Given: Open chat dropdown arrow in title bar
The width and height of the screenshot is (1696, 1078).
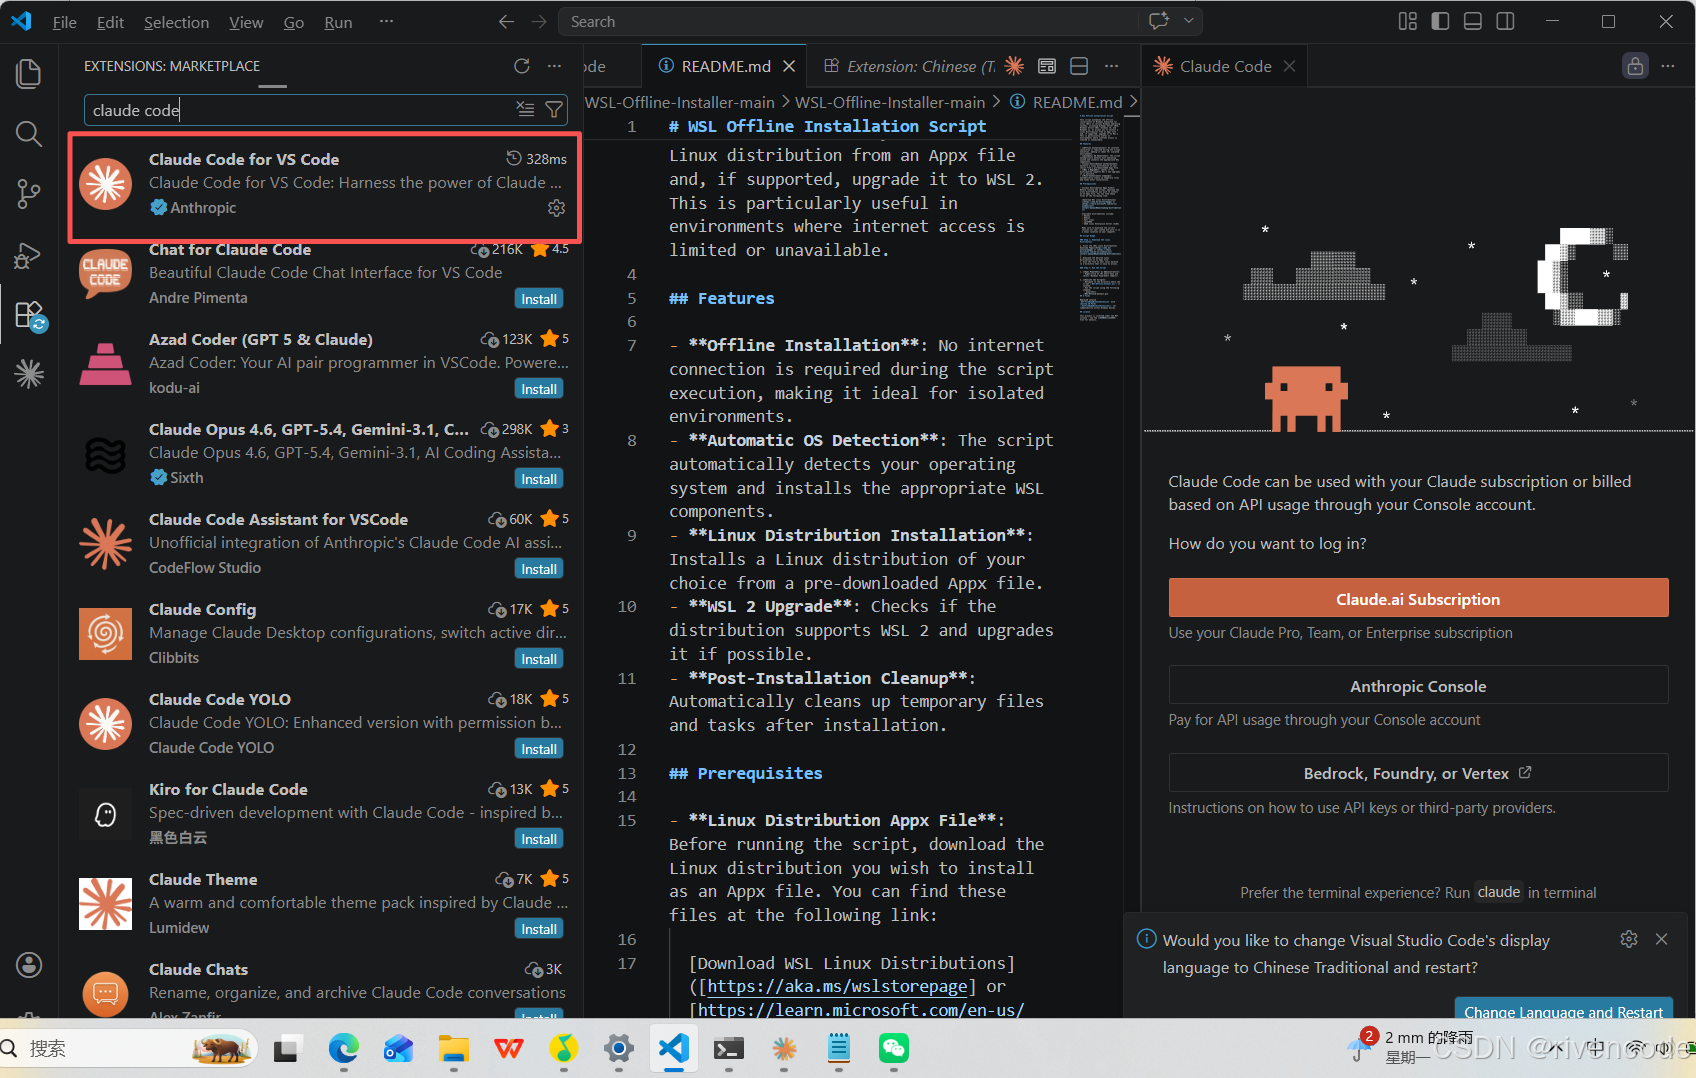Looking at the screenshot, I should (x=1189, y=21).
